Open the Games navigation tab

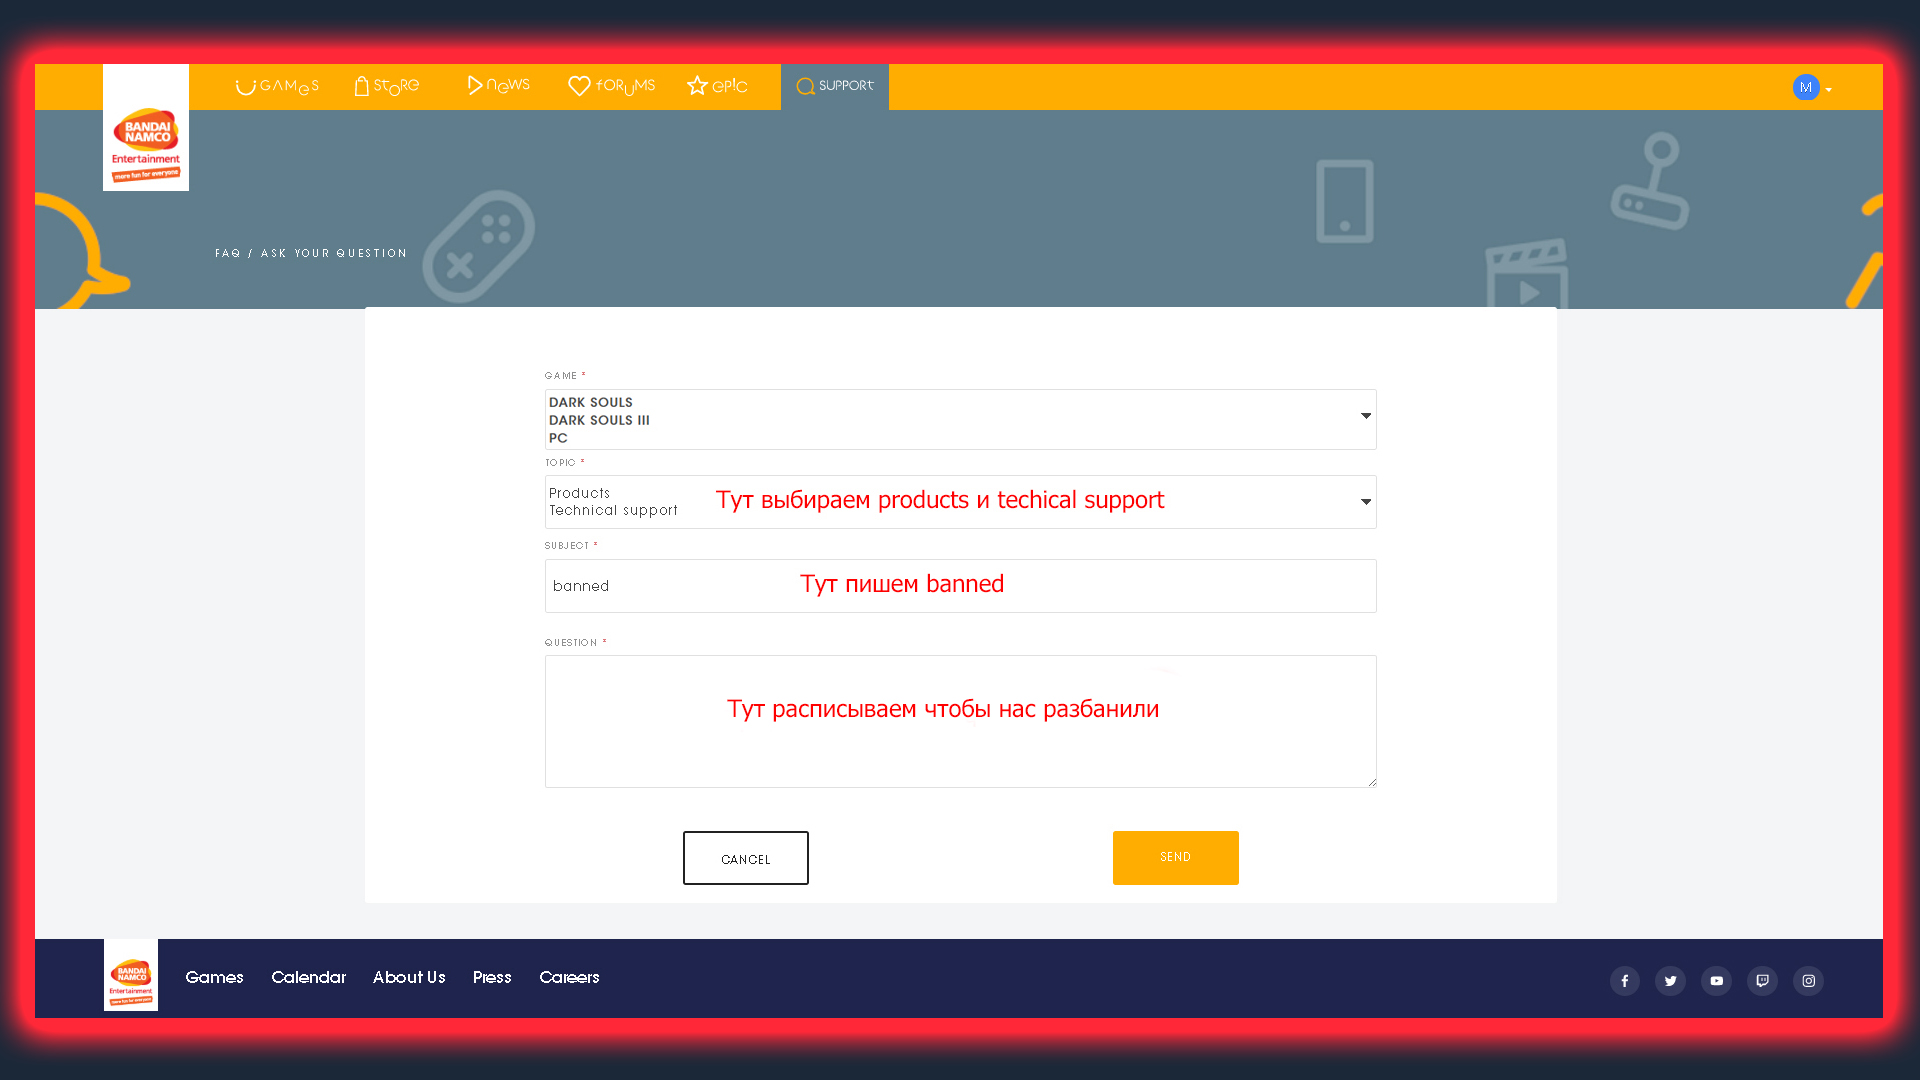coord(277,87)
